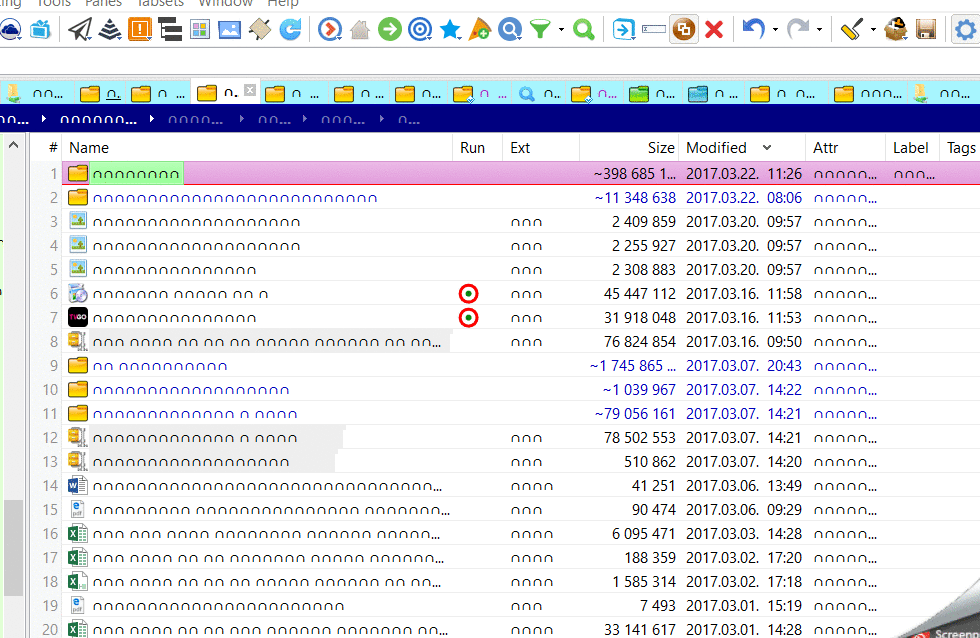The image size is (980, 638).
Task: Toggle the brown dual pane button
Action: click(x=684, y=30)
